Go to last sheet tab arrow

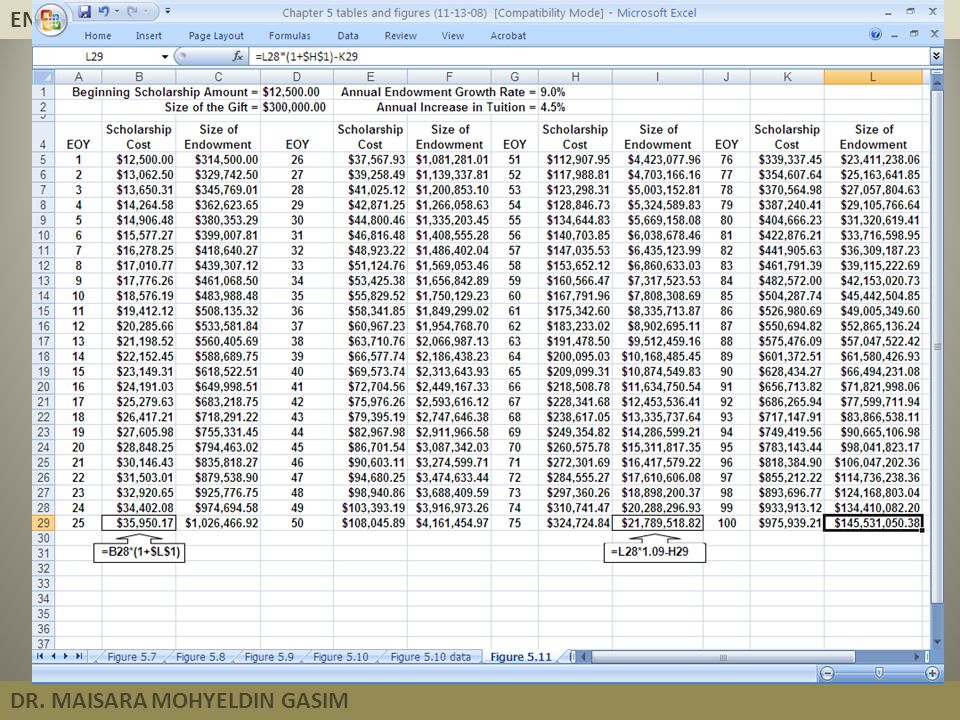(x=78, y=656)
